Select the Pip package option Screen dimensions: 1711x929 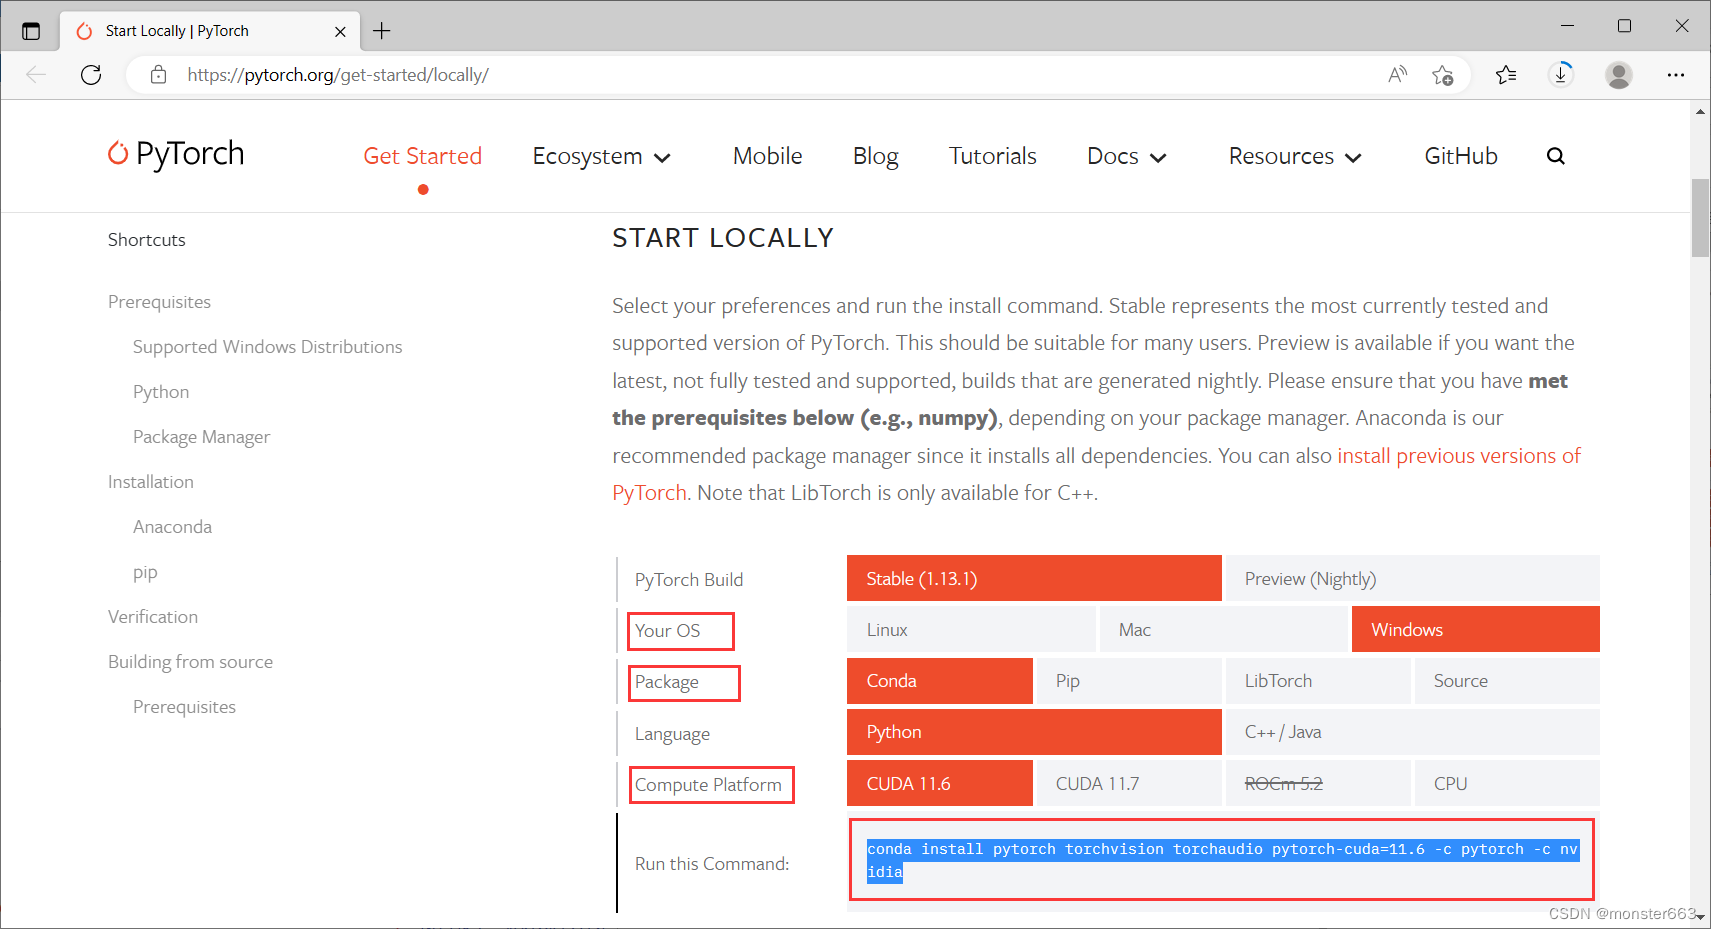[1128, 680]
